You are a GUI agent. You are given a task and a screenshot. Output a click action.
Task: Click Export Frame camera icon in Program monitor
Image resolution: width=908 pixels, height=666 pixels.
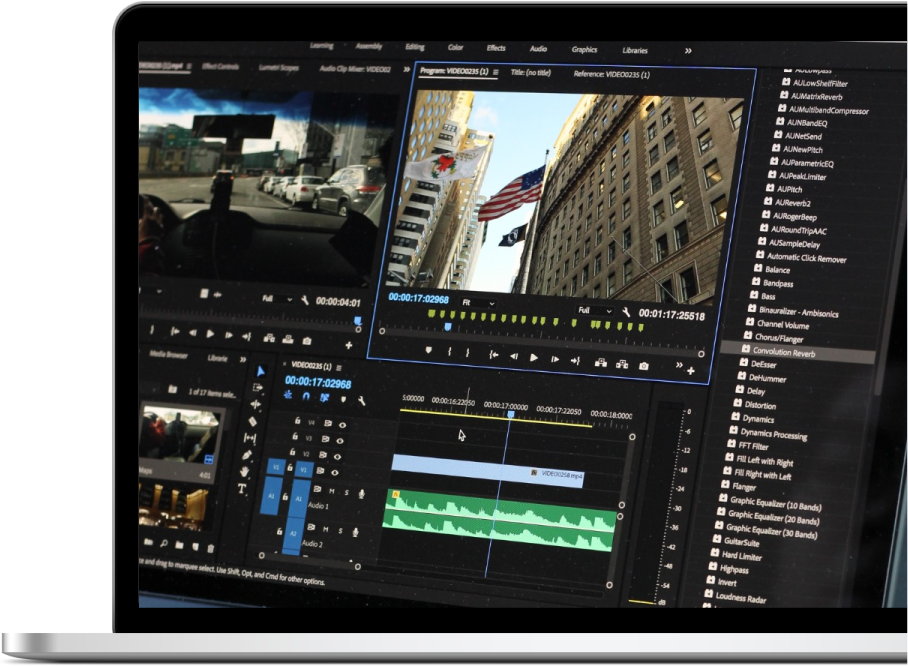(x=643, y=366)
